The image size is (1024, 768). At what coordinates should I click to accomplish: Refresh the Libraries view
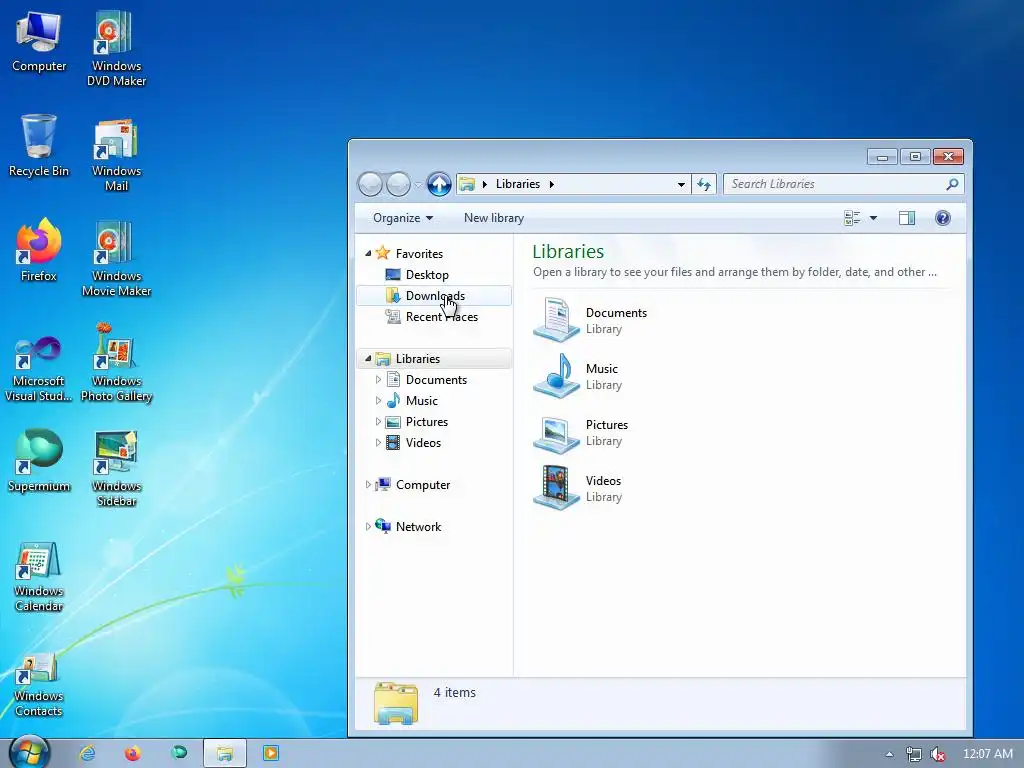[x=703, y=184]
